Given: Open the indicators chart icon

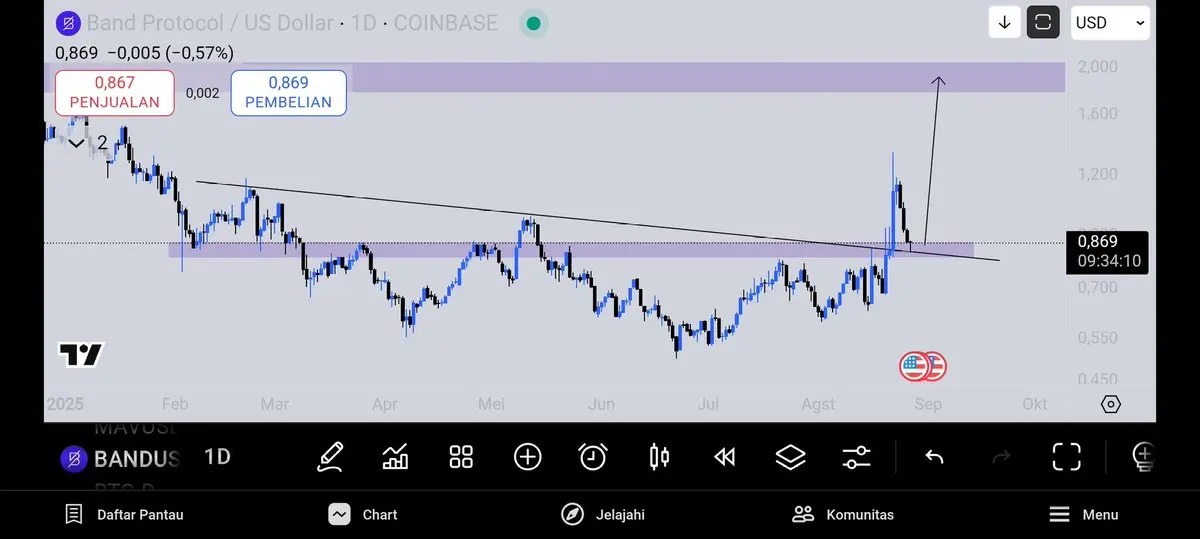Looking at the screenshot, I should [x=395, y=457].
